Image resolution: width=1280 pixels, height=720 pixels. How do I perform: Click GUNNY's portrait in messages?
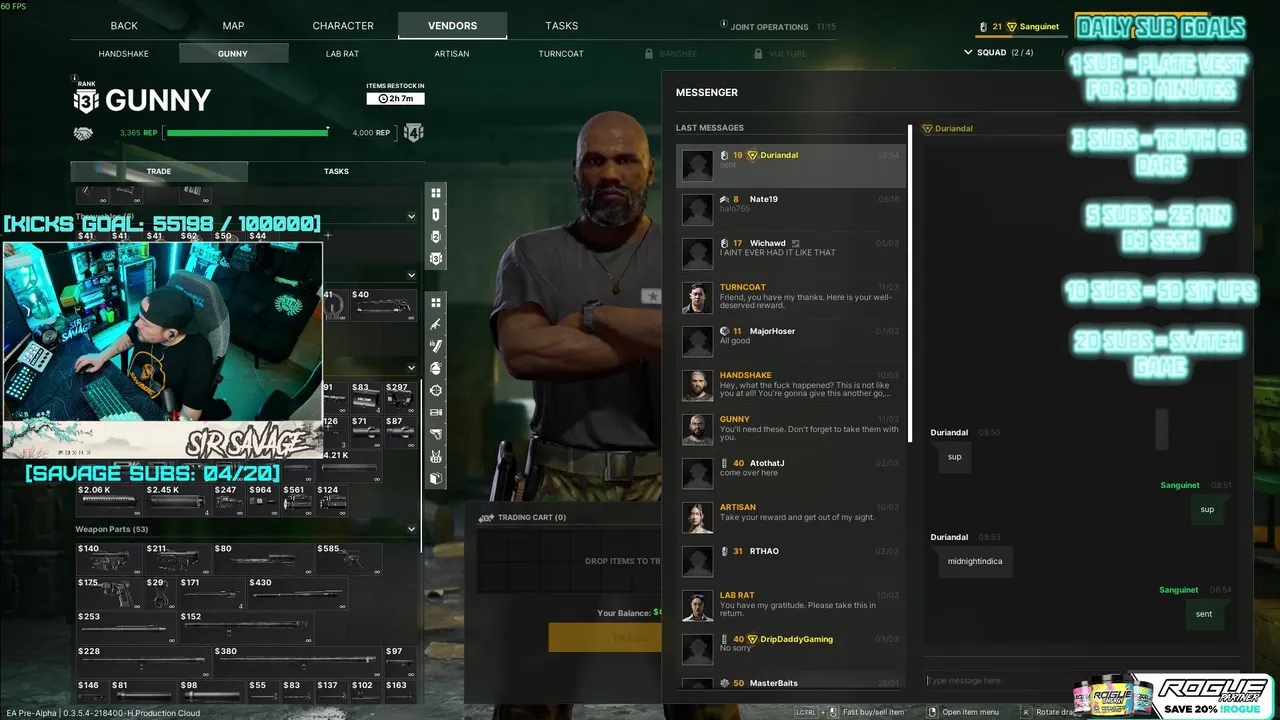point(697,430)
